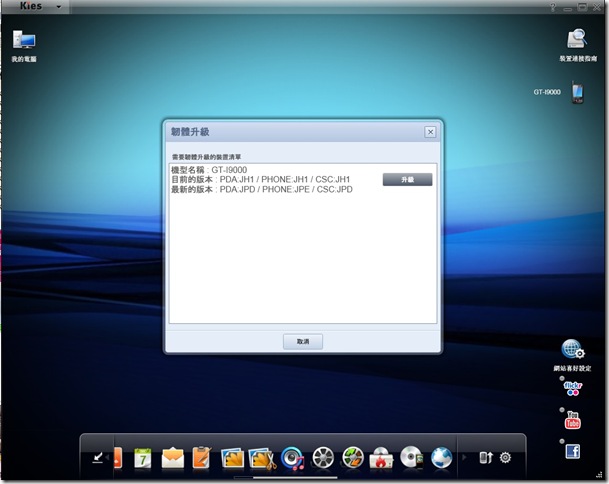The height and width of the screenshot is (484, 609).
Task: Open the dock settings gear icon
Action: tap(505, 458)
